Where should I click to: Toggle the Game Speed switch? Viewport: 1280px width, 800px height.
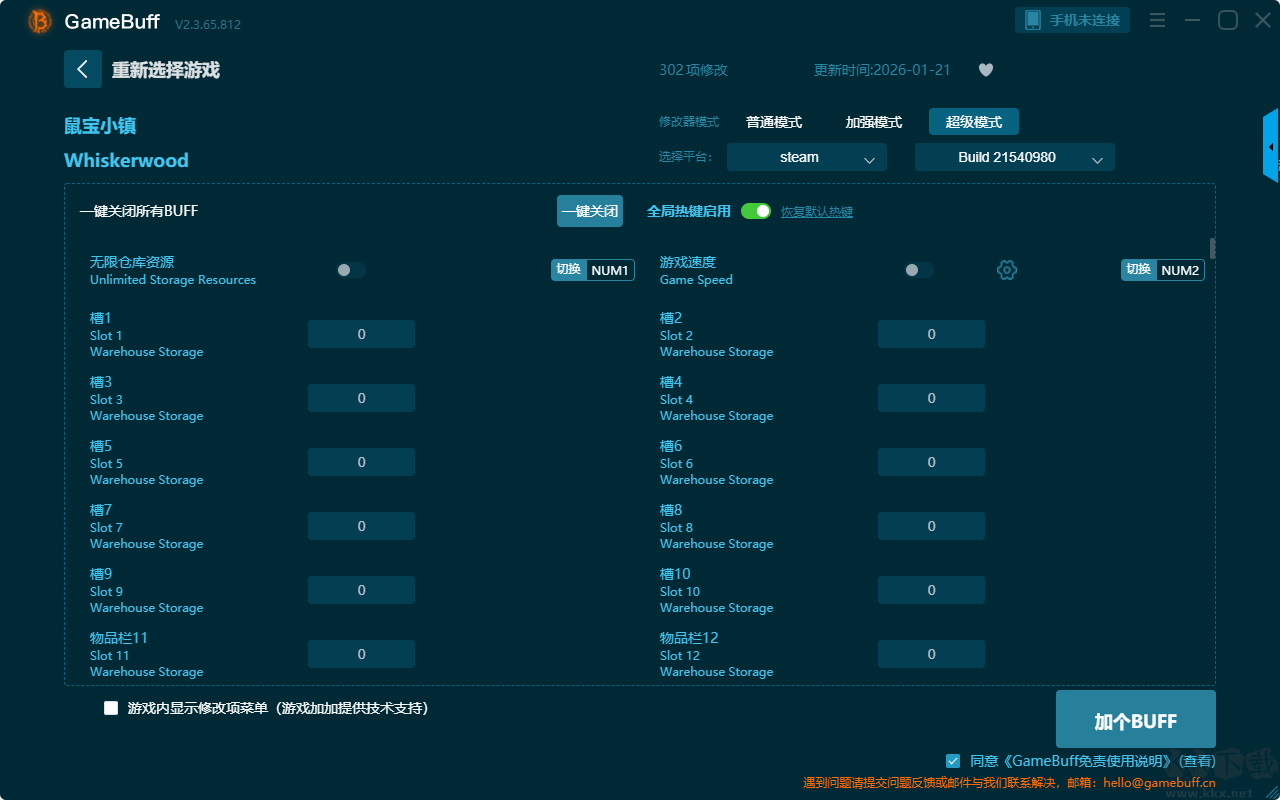(x=919, y=270)
